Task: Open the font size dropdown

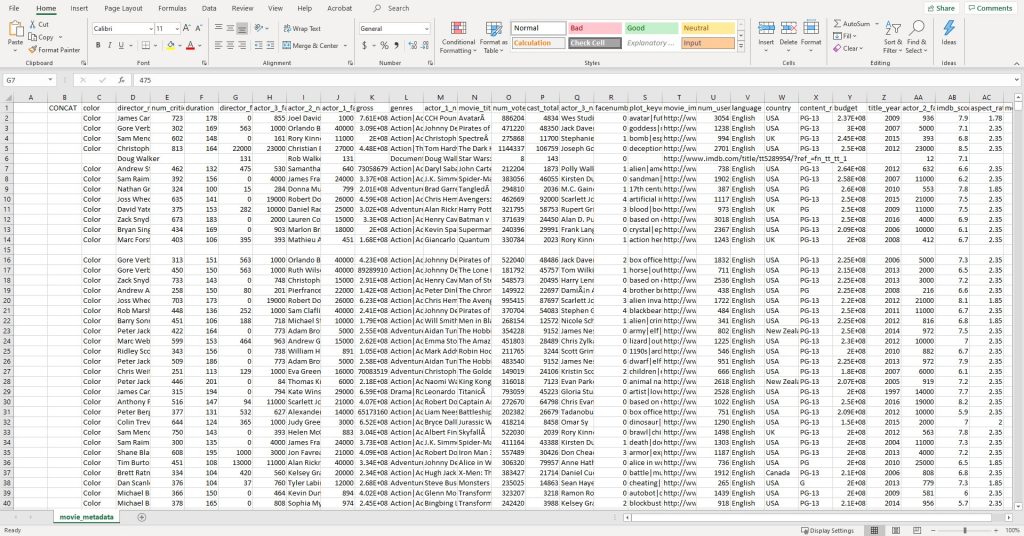Action: (176, 29)
